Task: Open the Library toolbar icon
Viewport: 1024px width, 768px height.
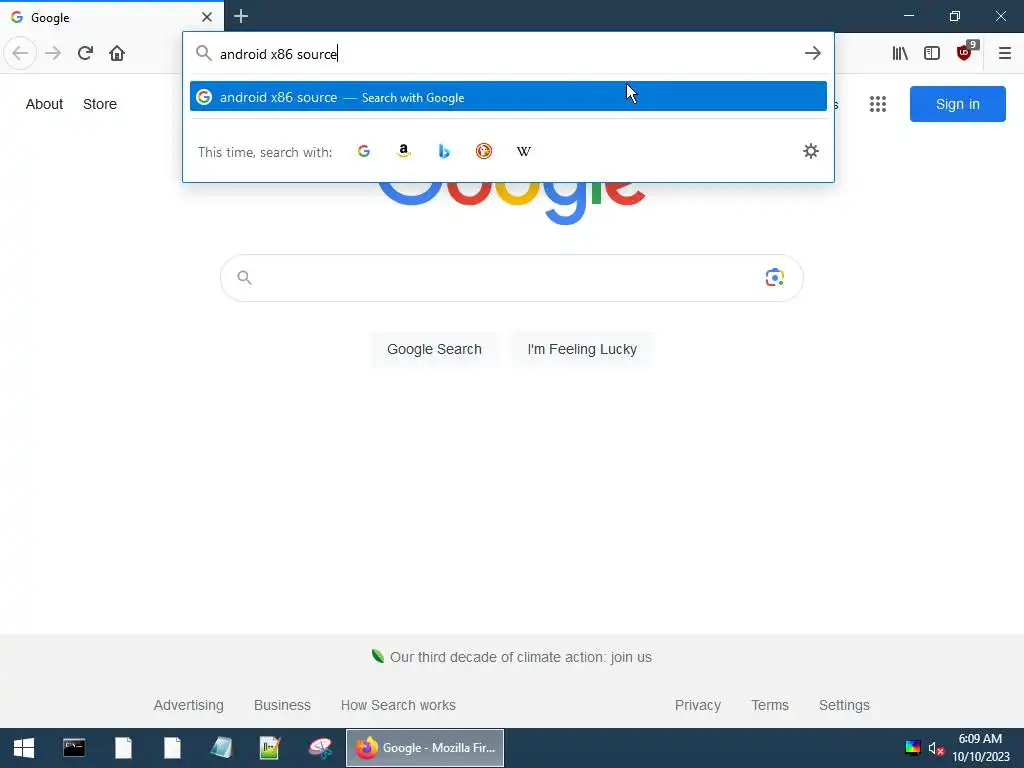Action: (x=900, y=53)
